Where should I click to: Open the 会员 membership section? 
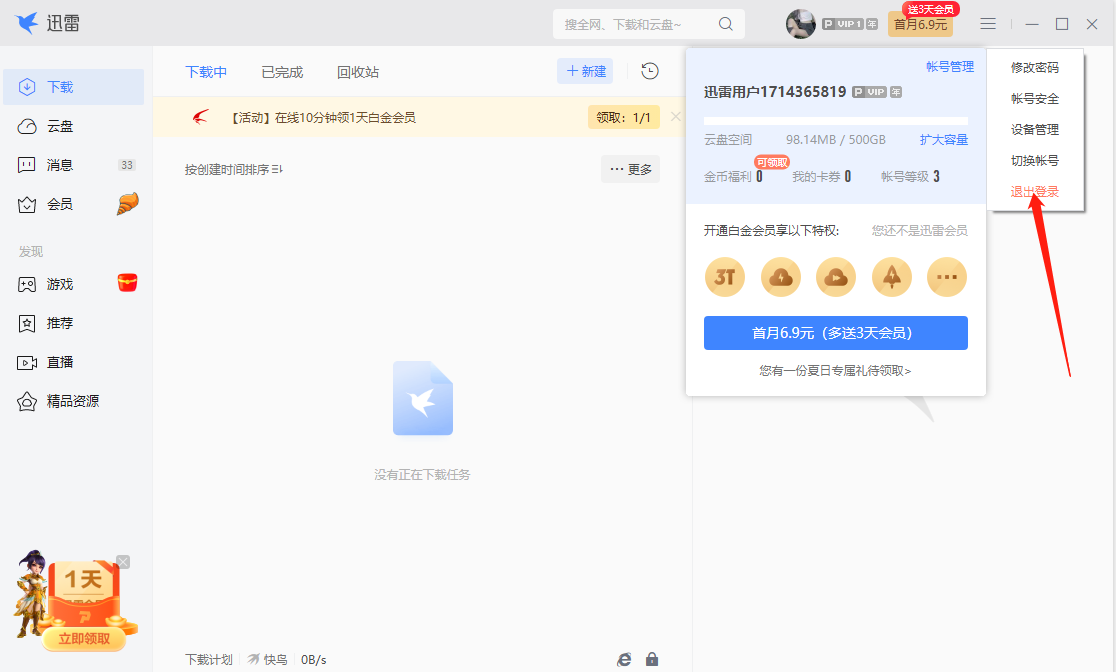coord(62,203)
